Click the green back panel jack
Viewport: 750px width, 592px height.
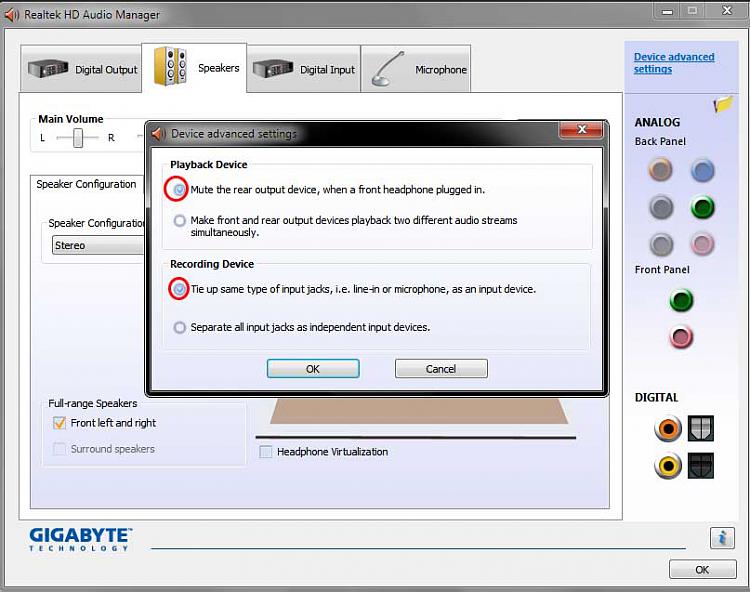click(x=703, y=207)
